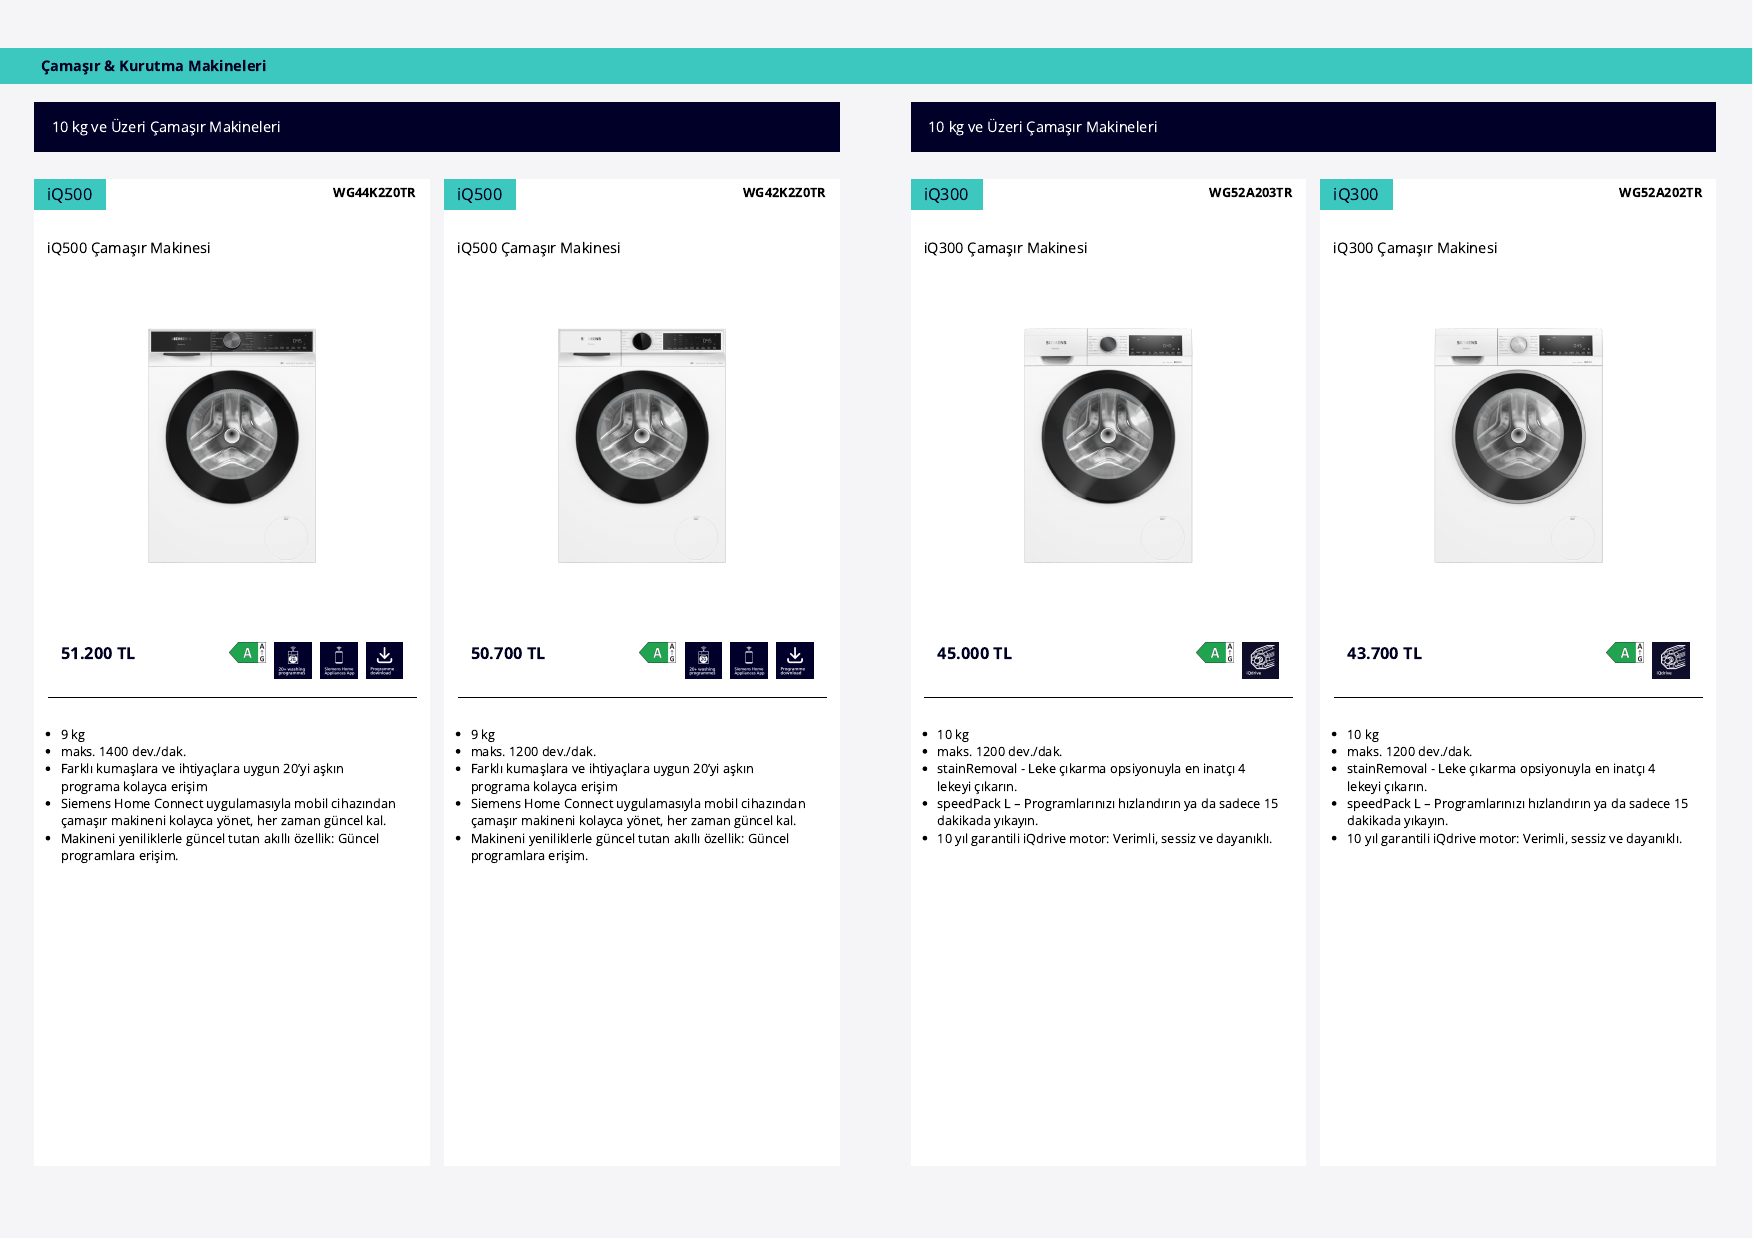Click the iQ300 Çamaşır Makinesi title of WG52A202TR
Screen dimensions: 1754x1240
pos(1415,248)
